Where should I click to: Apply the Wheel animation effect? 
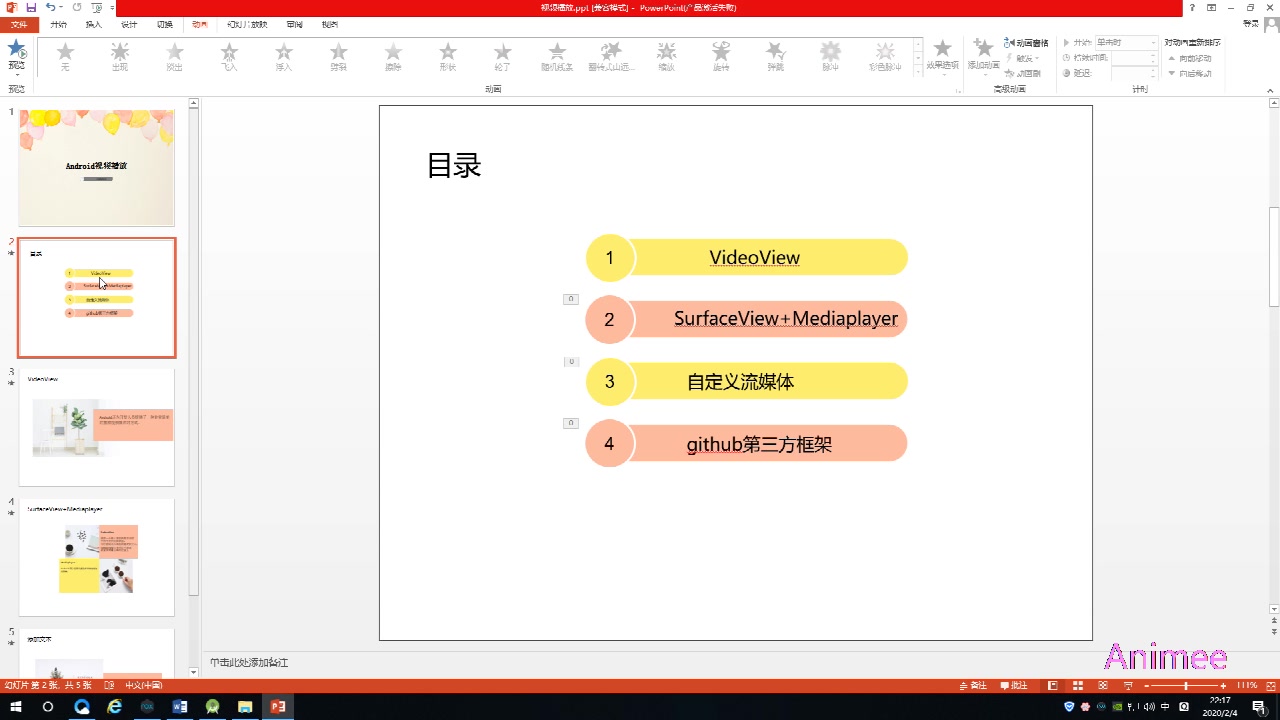[x=503, y=56]
